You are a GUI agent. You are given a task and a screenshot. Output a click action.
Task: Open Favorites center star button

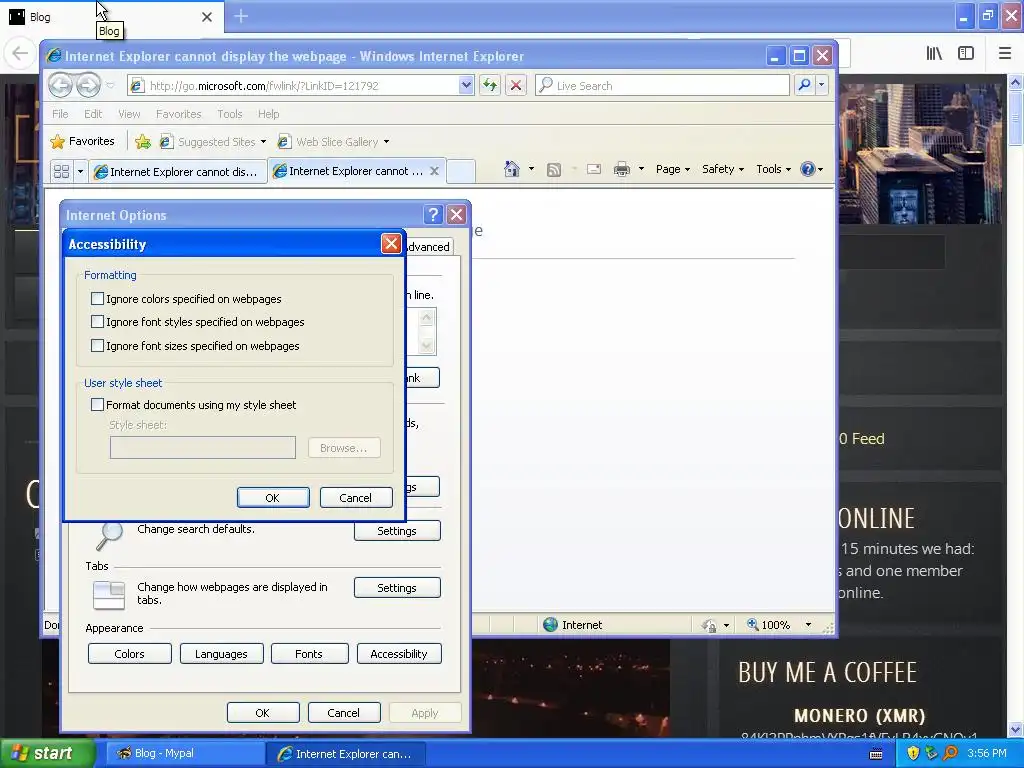83,141
